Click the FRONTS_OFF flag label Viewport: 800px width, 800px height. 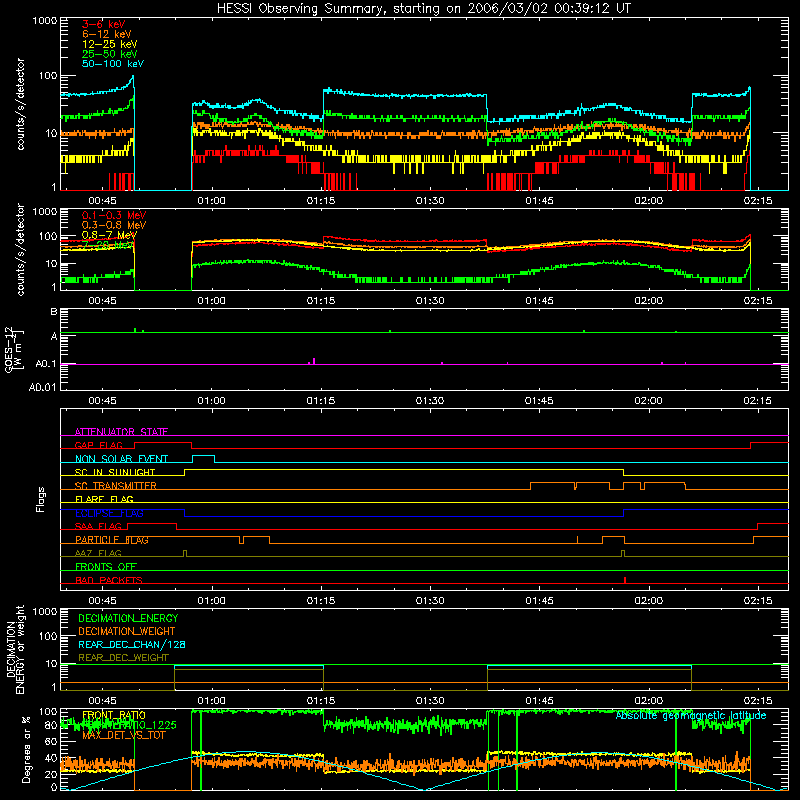click(x=106, y=566)
